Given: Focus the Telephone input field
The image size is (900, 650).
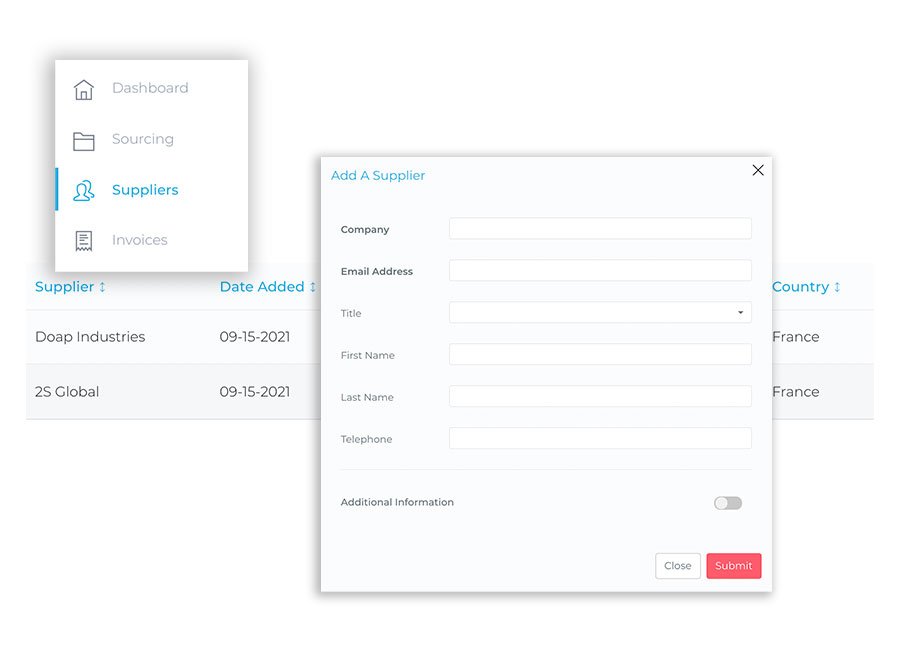Looking at the screenshot, I should click(x=600, y=439).
